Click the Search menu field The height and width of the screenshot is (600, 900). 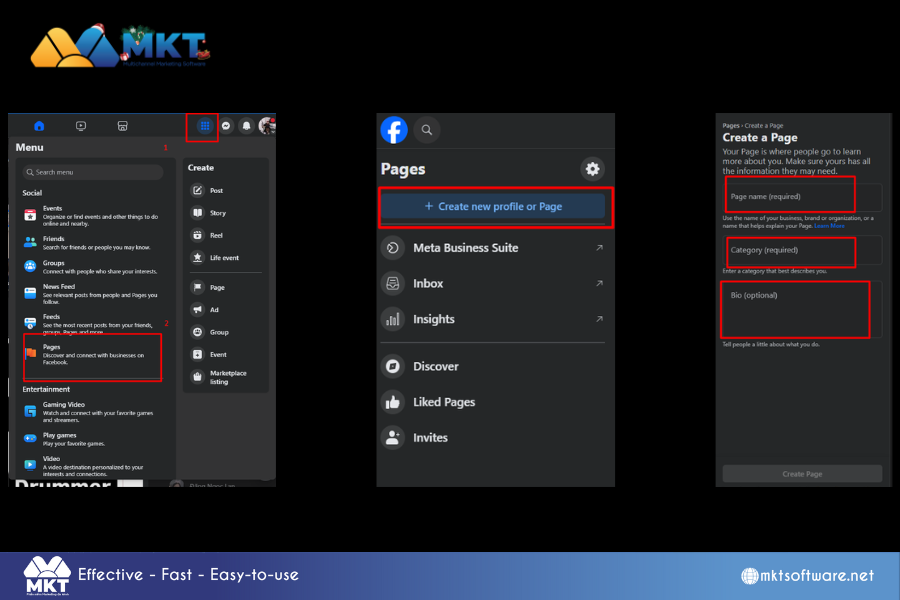93,172
